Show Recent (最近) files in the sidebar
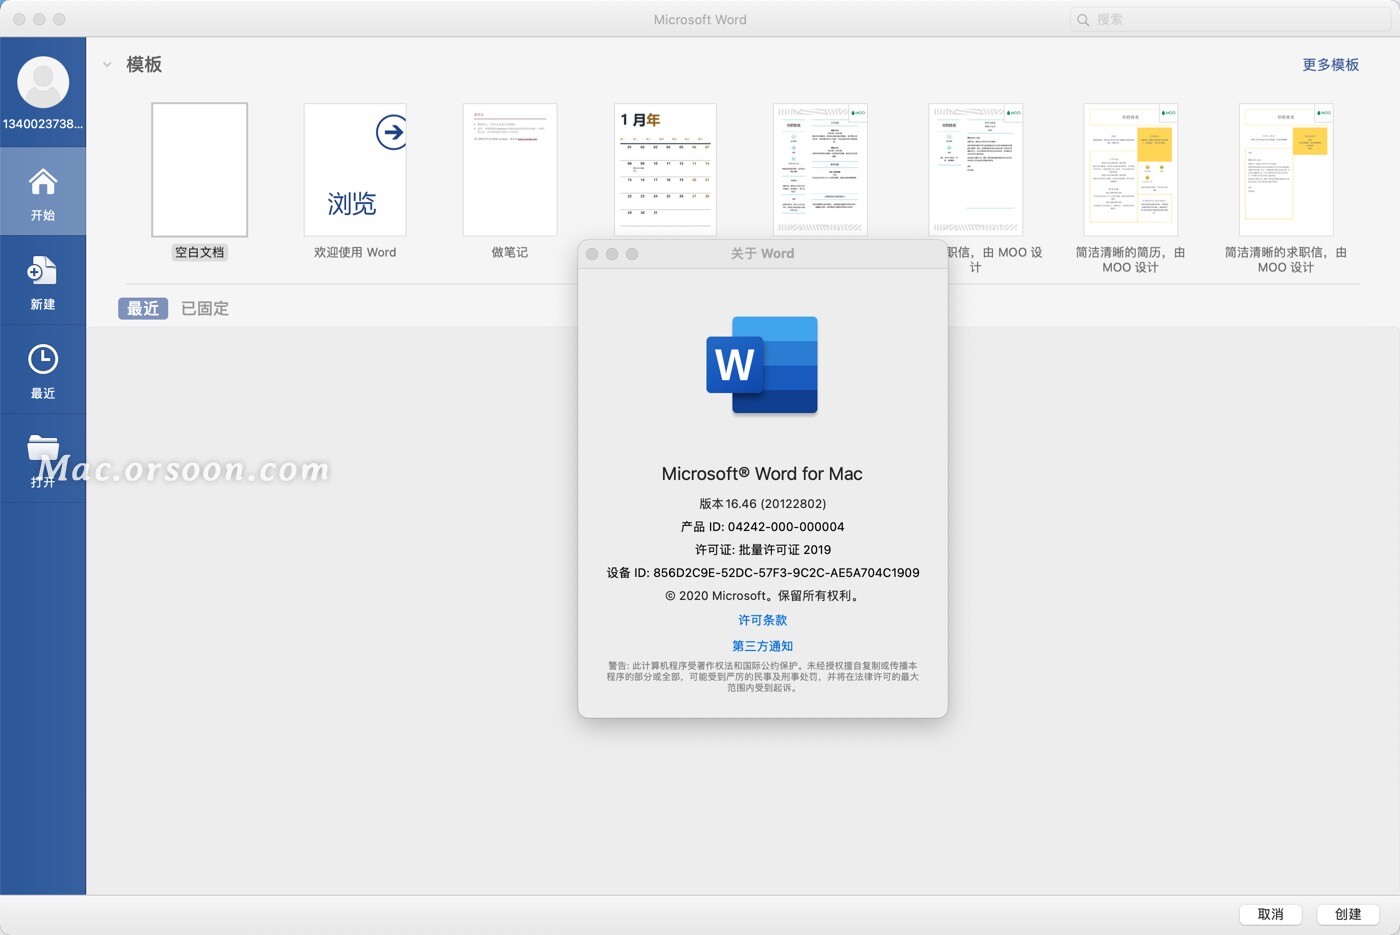Viewport: 1400px width, 935px height. pyautogui.click(x=43, y=370)
